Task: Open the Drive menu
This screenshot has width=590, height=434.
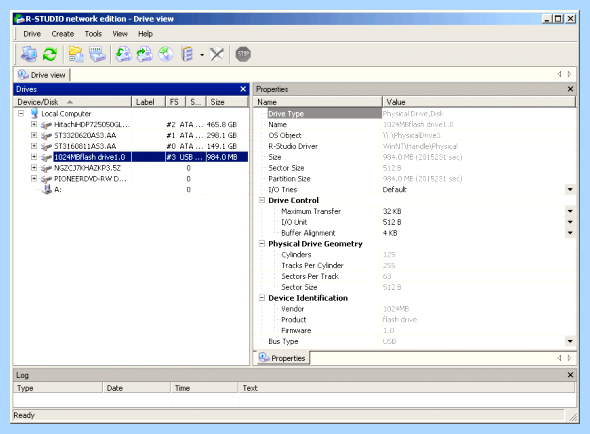Action: tap(32, 34)
